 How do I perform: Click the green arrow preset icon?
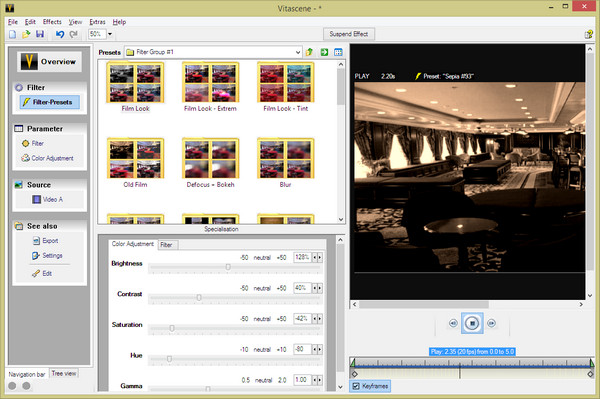pyautogui.click(x=324, y=52)
